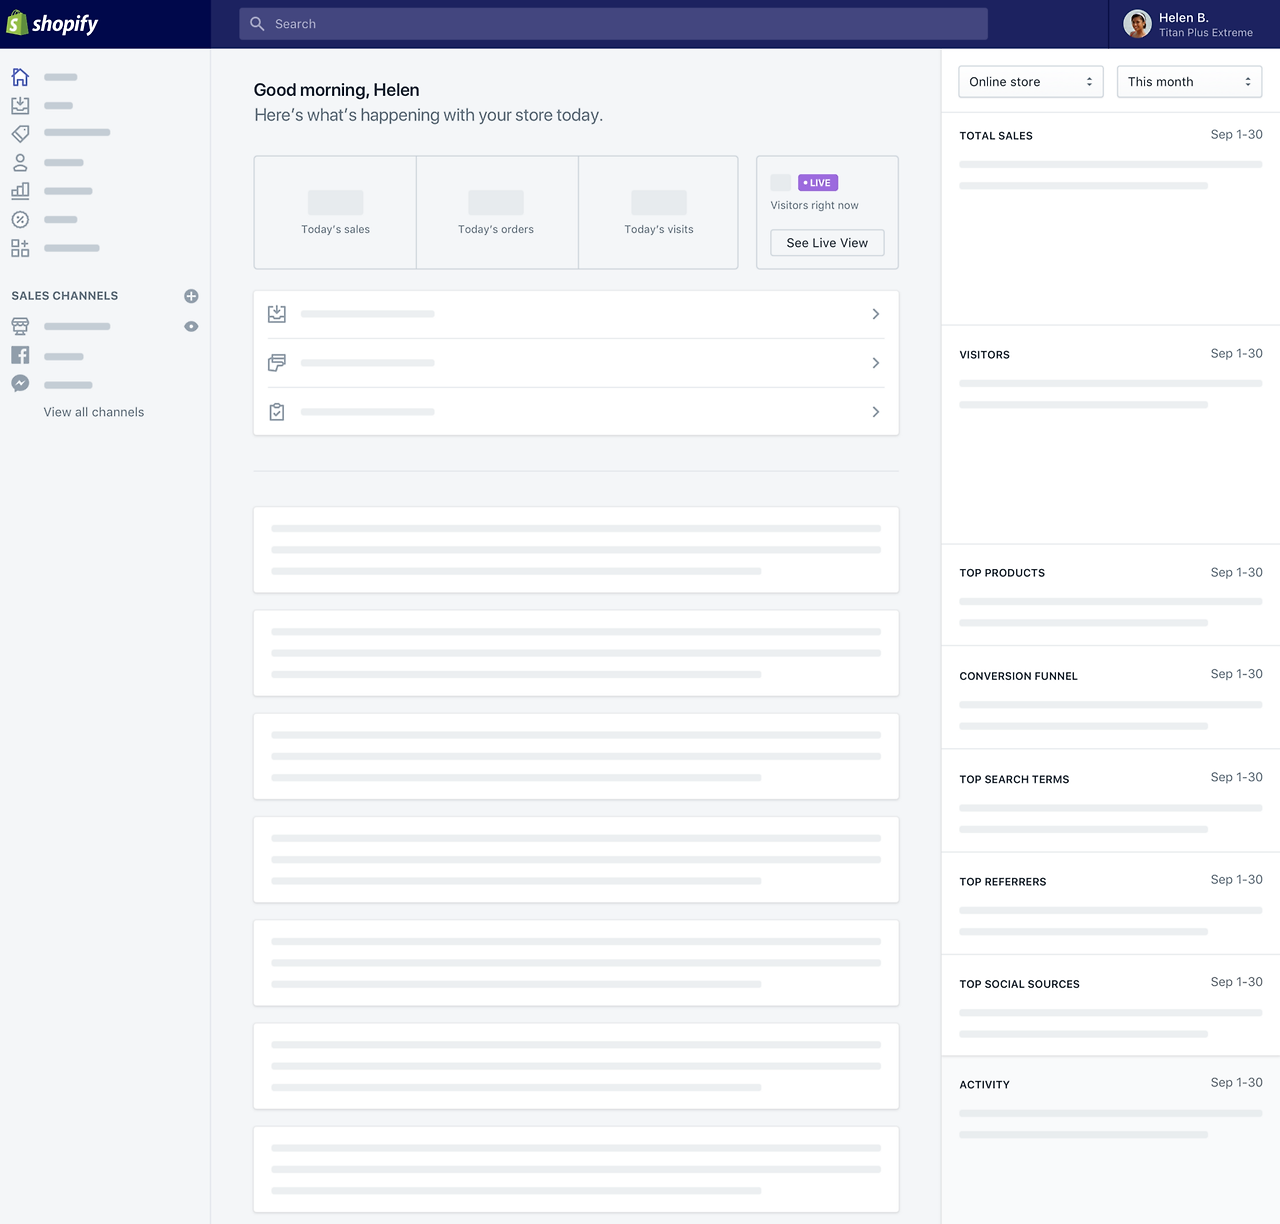View online store using the eye icon
Image resolution: width=1280 pixels, height=1224 pixels.
click(191, 326)
